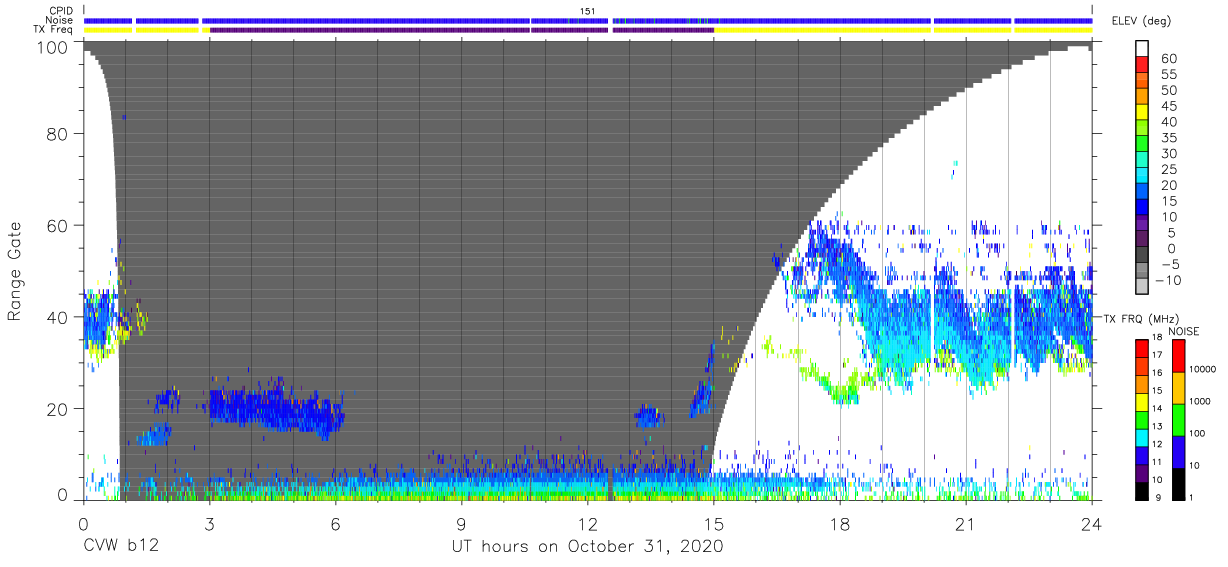Click ELEV scale label 45
Image resolution: width=1228 pixels, height=567 pixels.
pyautogui.click(x=1167, y=105)
